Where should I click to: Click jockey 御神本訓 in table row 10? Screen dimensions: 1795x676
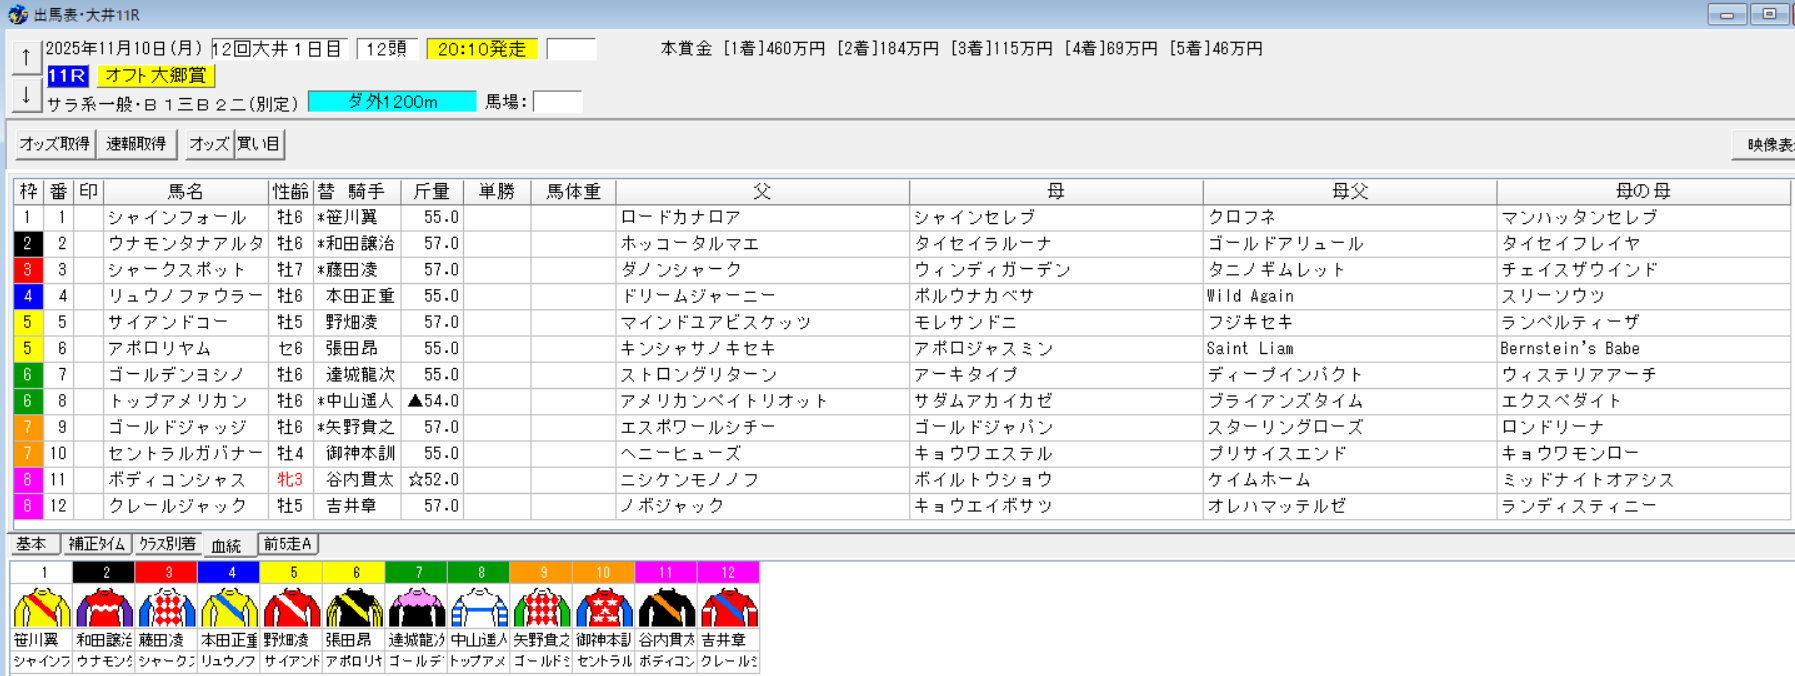click(x=358, y=453)
